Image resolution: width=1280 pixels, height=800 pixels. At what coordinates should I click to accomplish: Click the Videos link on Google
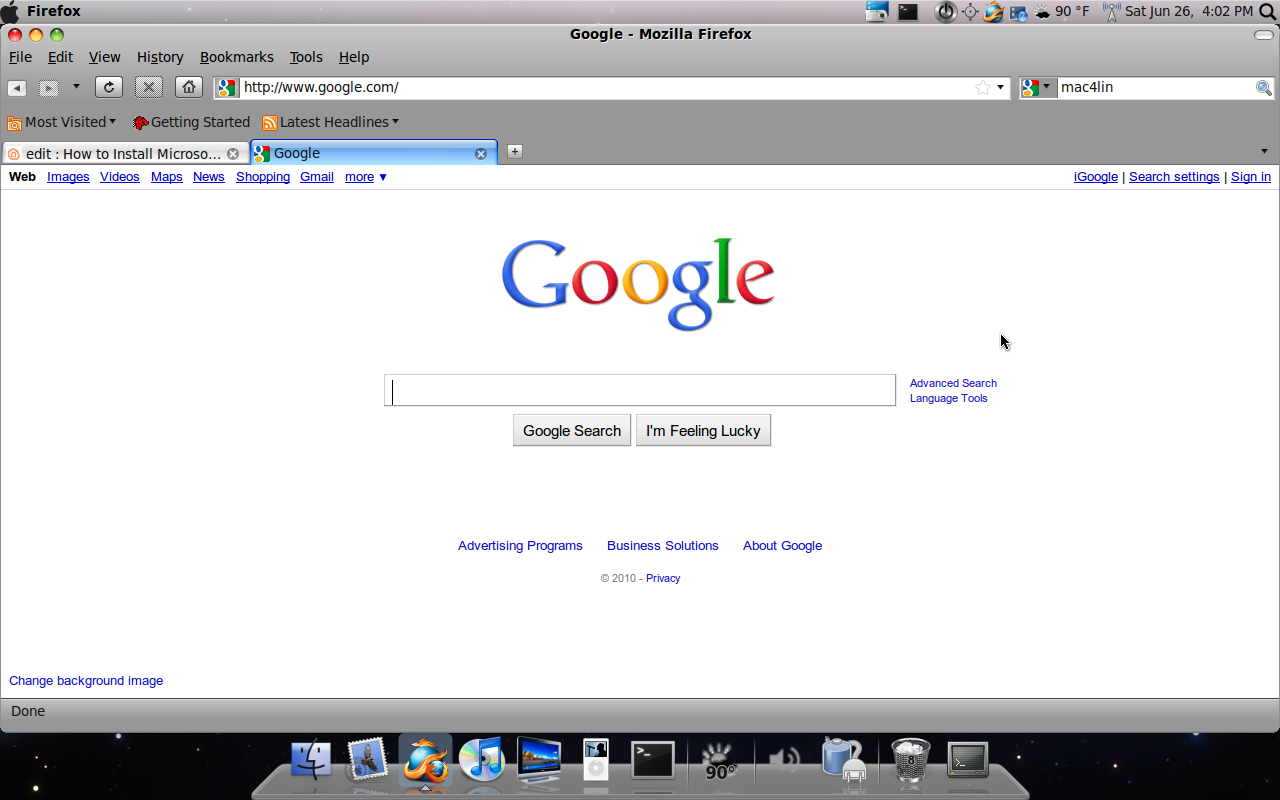click(x=120, y=177)
